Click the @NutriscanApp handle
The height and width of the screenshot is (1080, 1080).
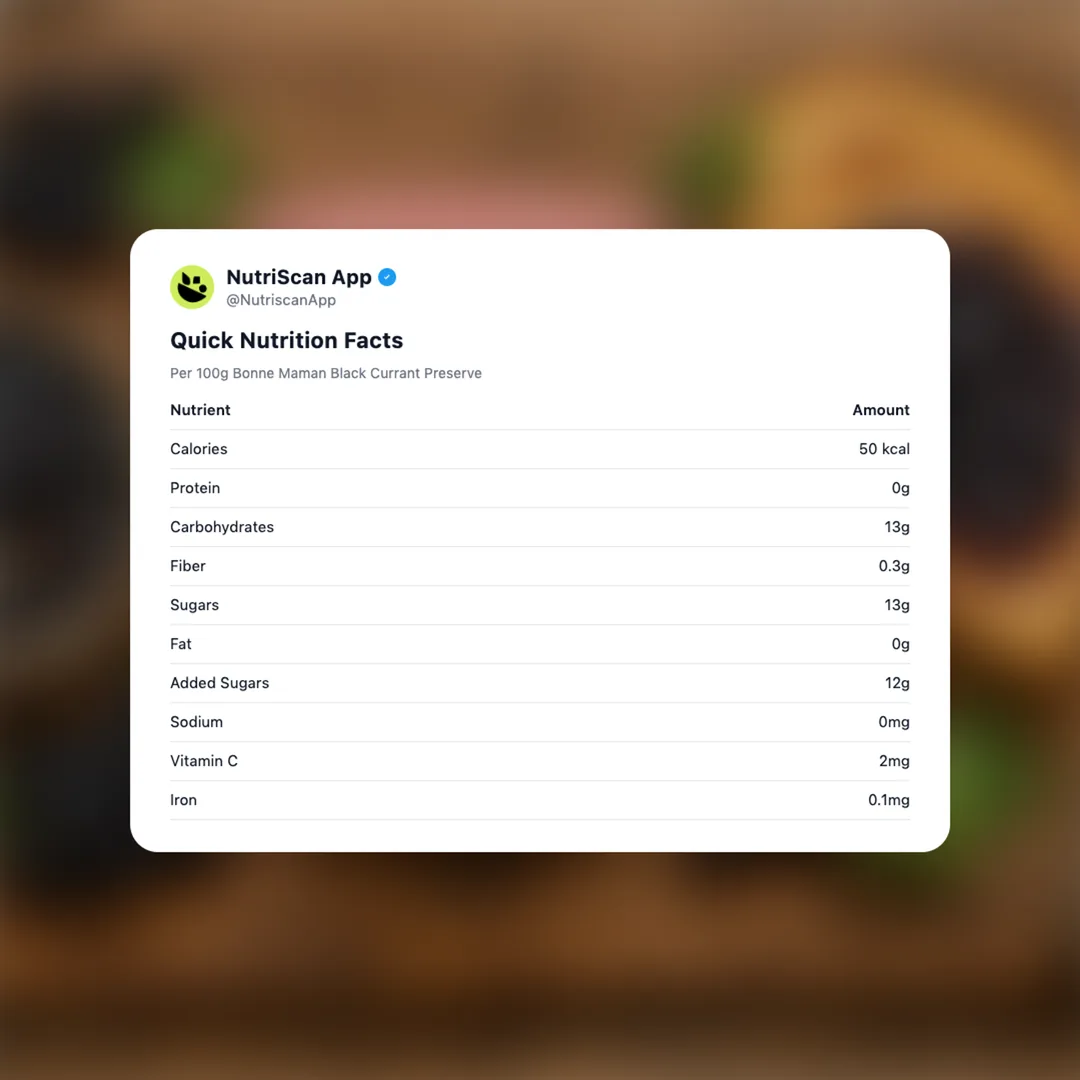point(281,300)
